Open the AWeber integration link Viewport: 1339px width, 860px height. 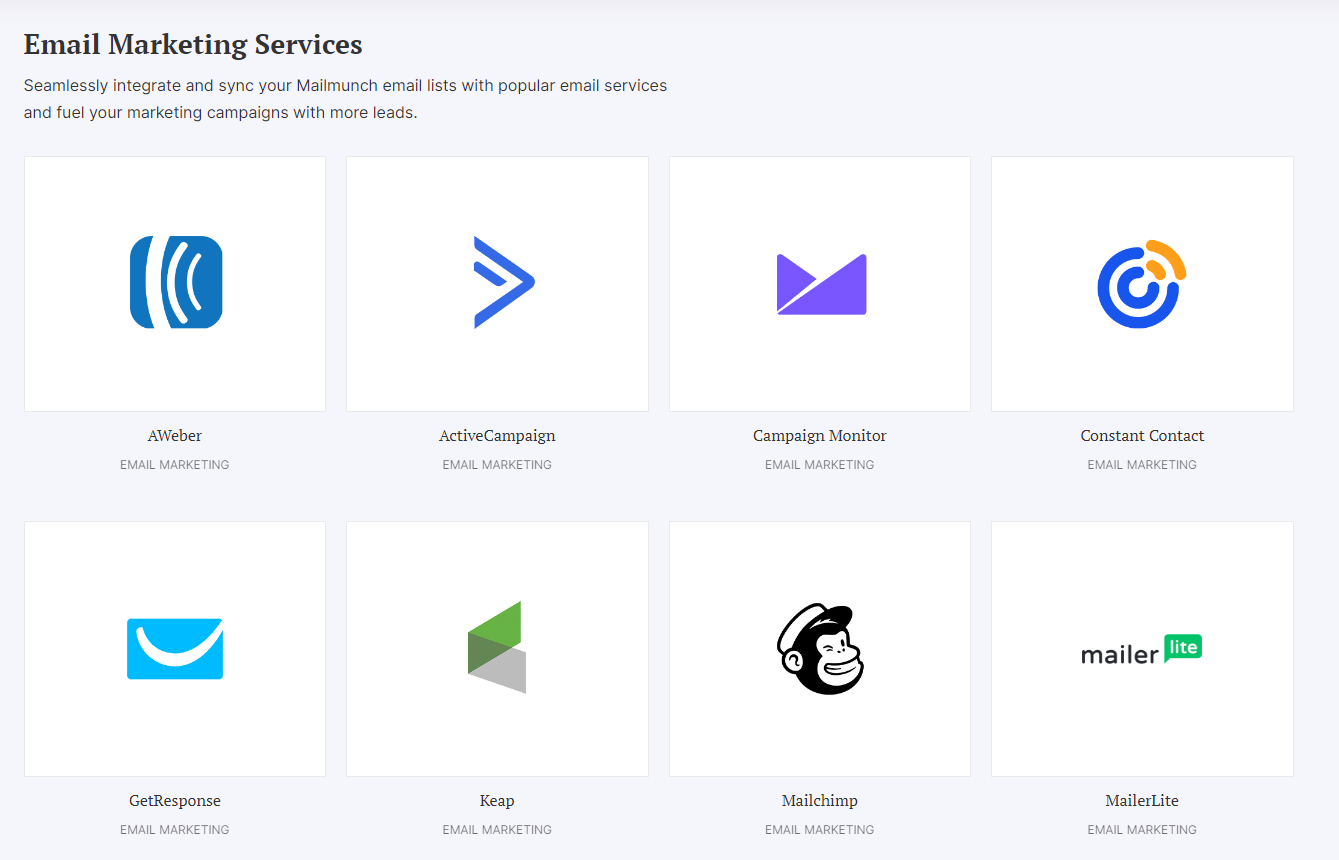pyautogui.click(x=175, y=436)
